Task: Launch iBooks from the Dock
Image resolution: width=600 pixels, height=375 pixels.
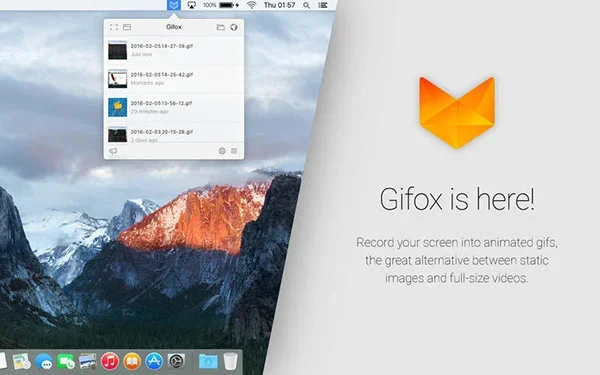Action: pyautogui.click(x=132, y=361)
